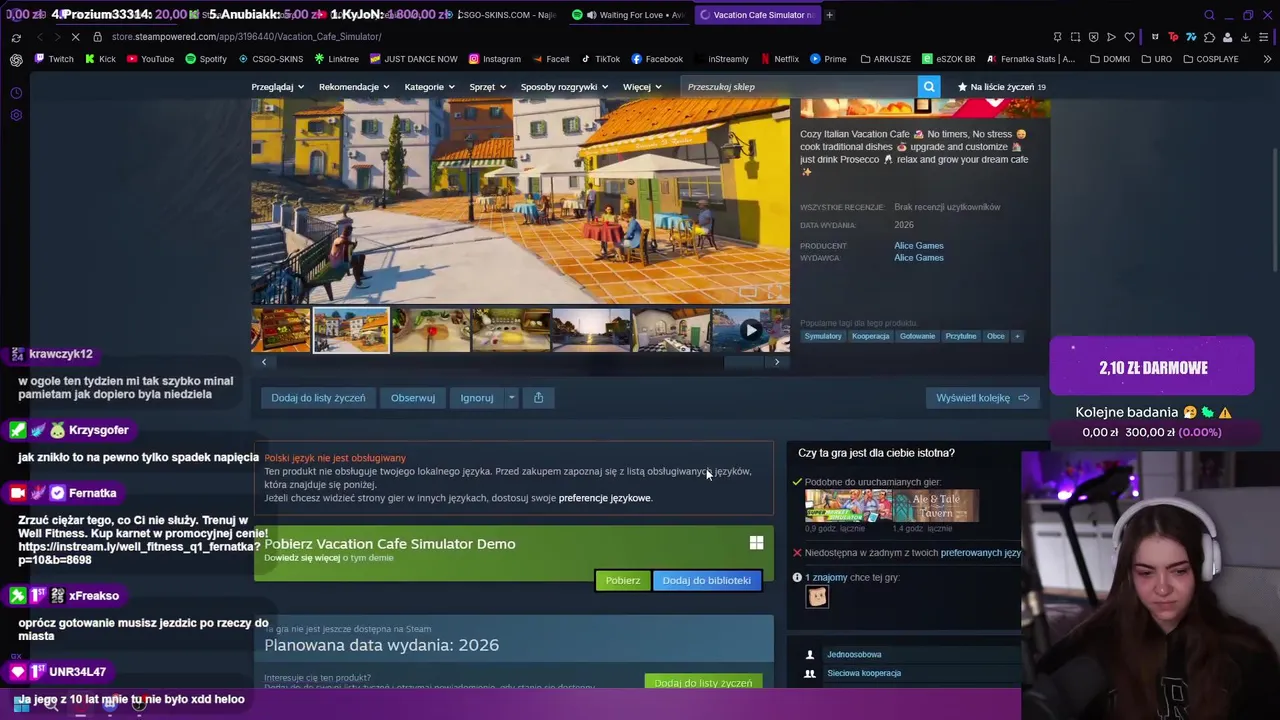The width and height of the screenshot is (1280, 720).
Task: Open the preferencje językowe link
Action: pos(605,498)
